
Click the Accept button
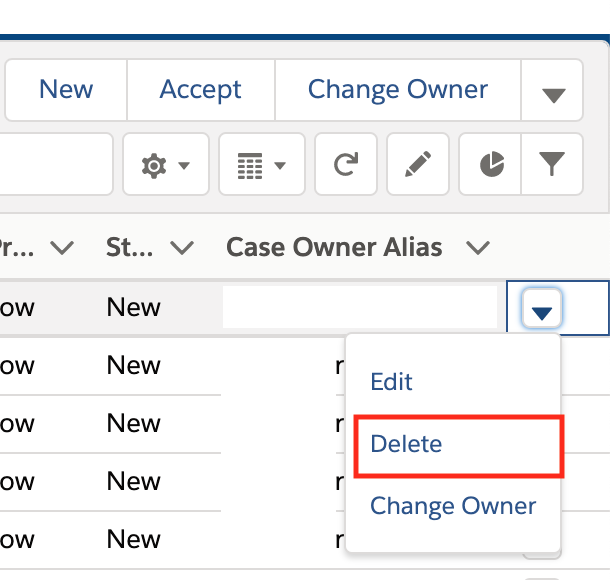coord(200,90)
